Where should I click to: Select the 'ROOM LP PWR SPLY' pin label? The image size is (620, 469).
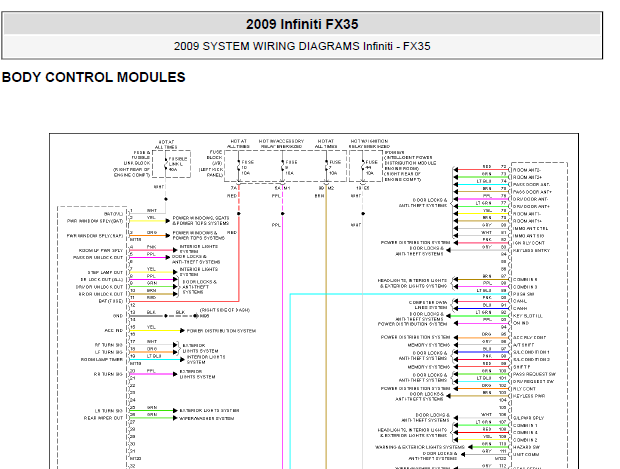pyautogui.click(x=101, y=250)
